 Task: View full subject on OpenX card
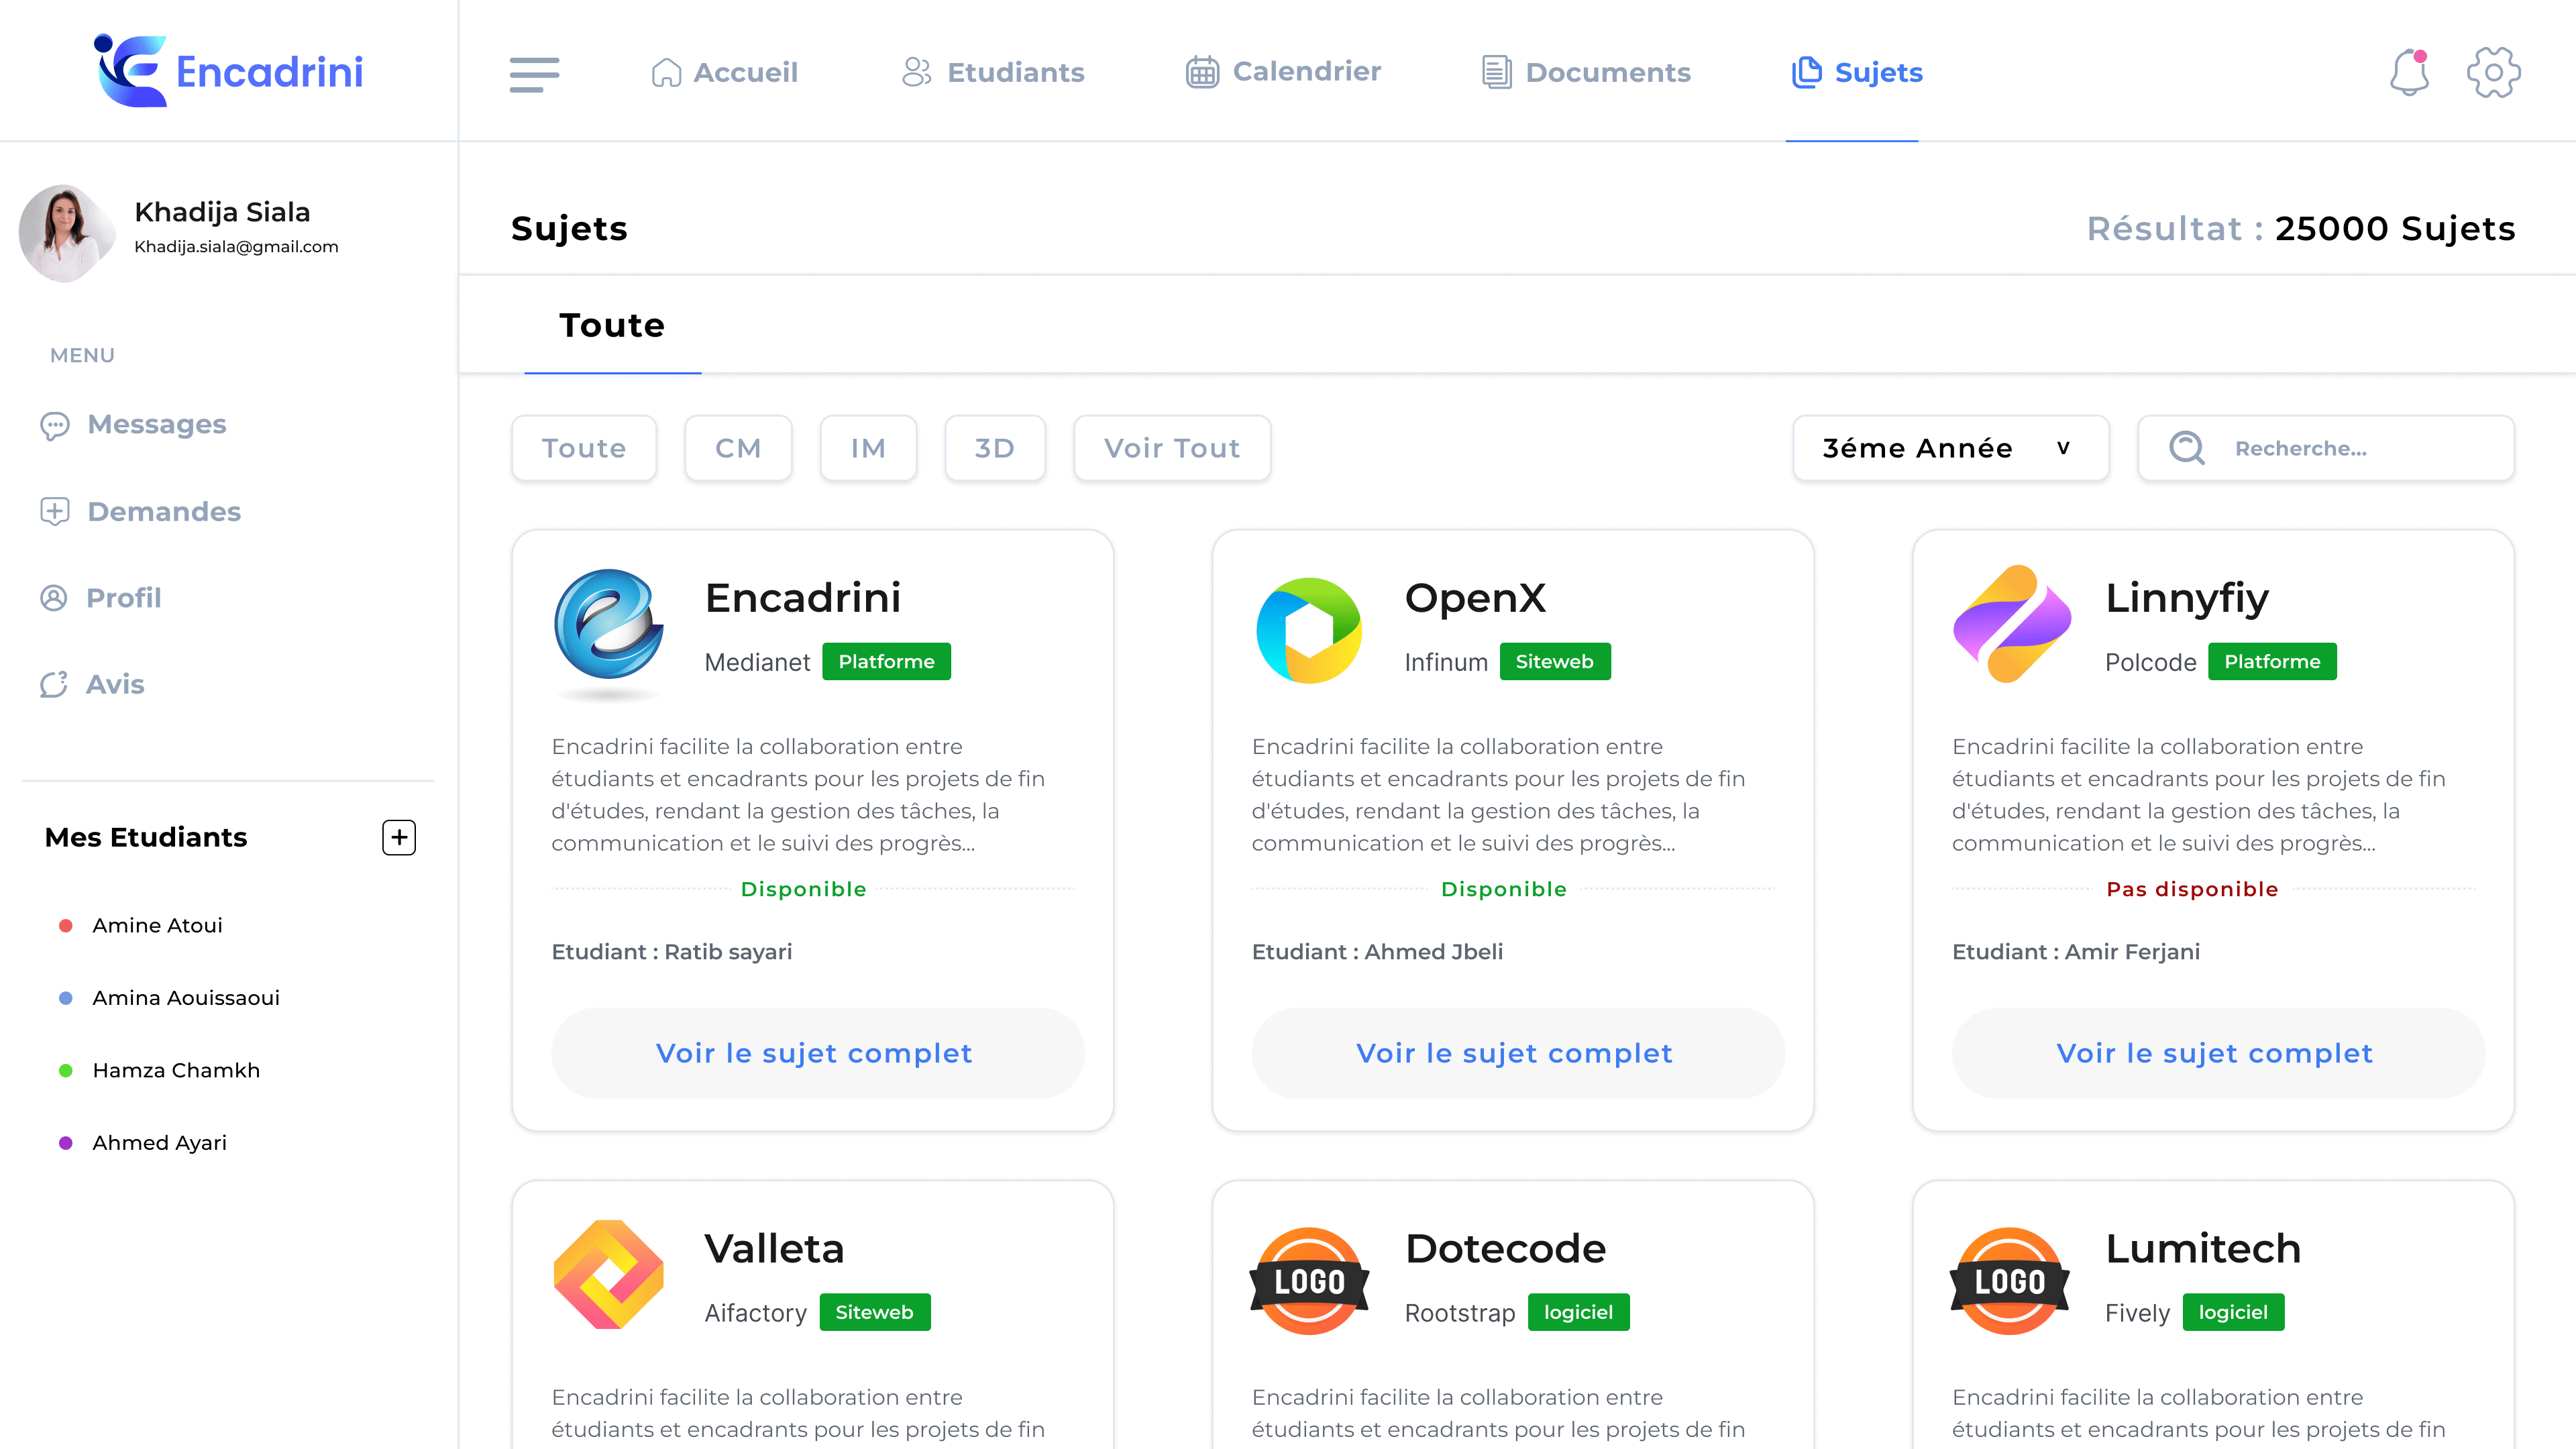point(1517,1053)
